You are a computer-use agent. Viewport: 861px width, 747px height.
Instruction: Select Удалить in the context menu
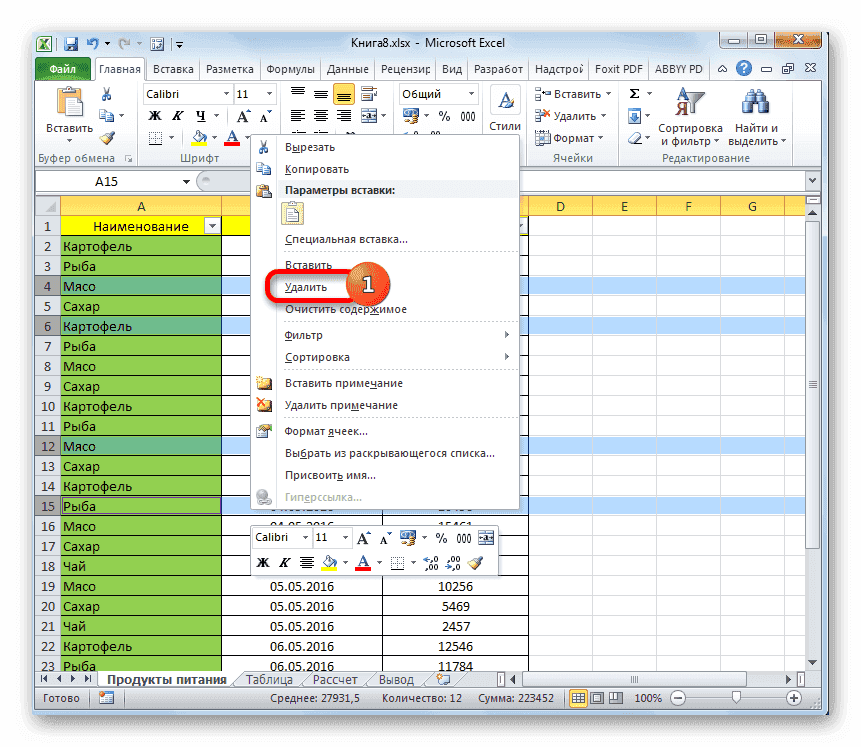coord(303,285)
